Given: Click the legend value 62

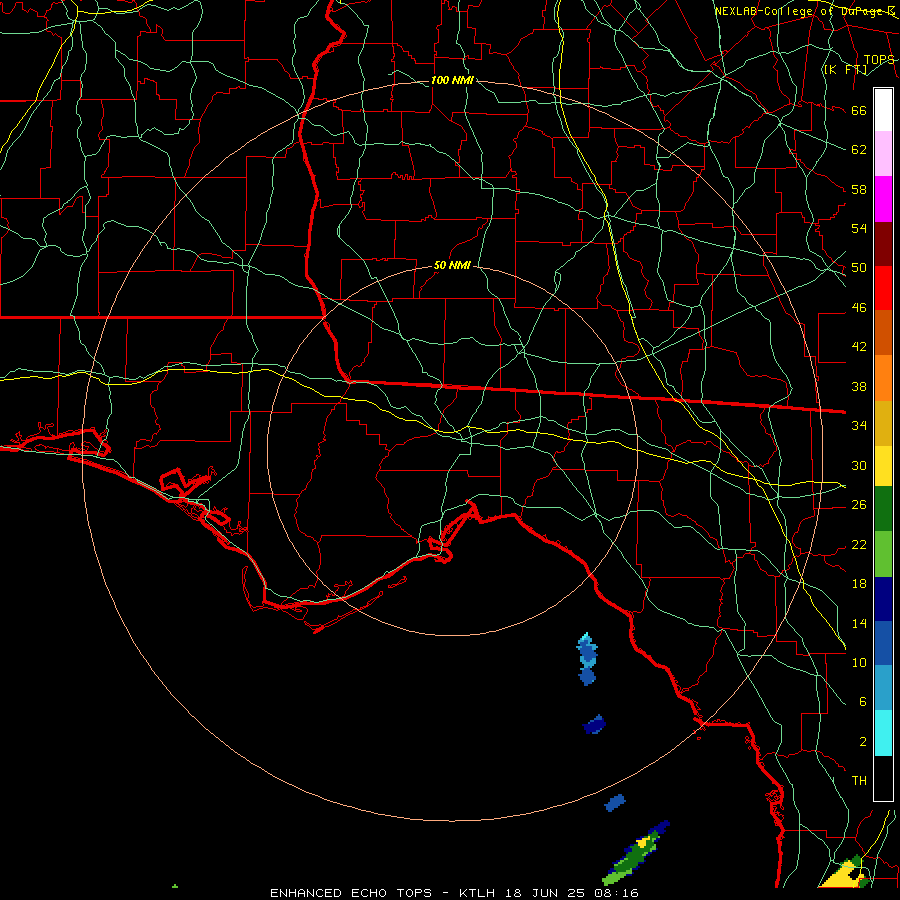Looking at the screenshot, I should (859, 150).
